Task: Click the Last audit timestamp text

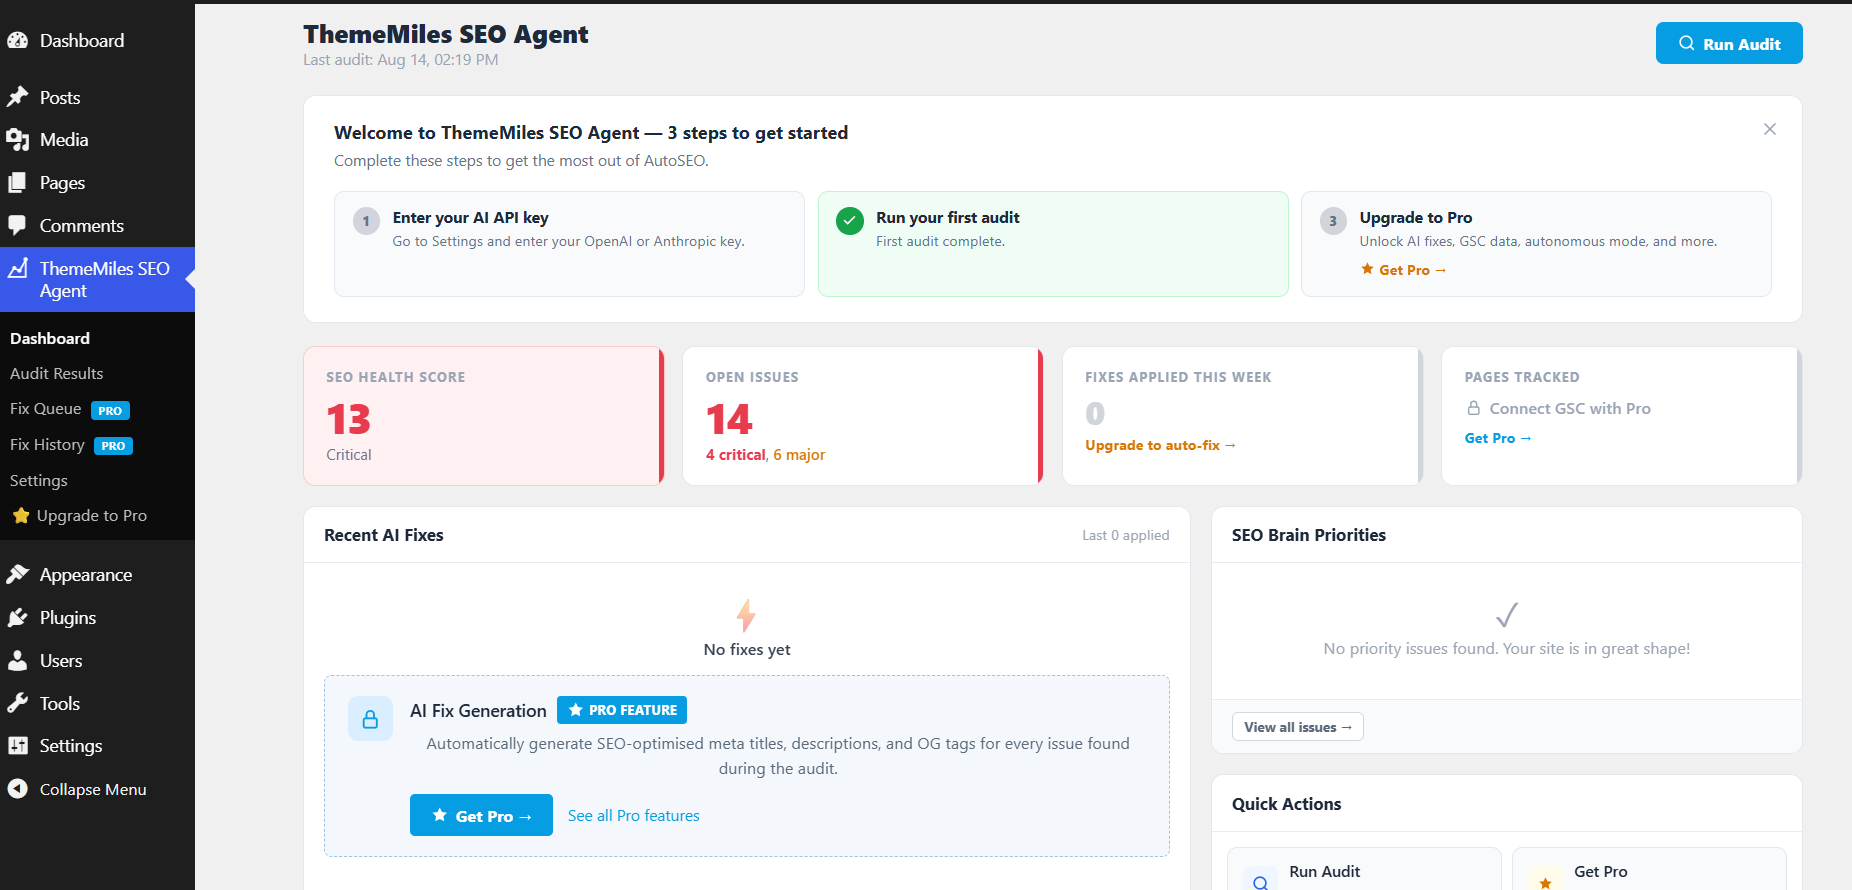Action: (x=401, y=60)
